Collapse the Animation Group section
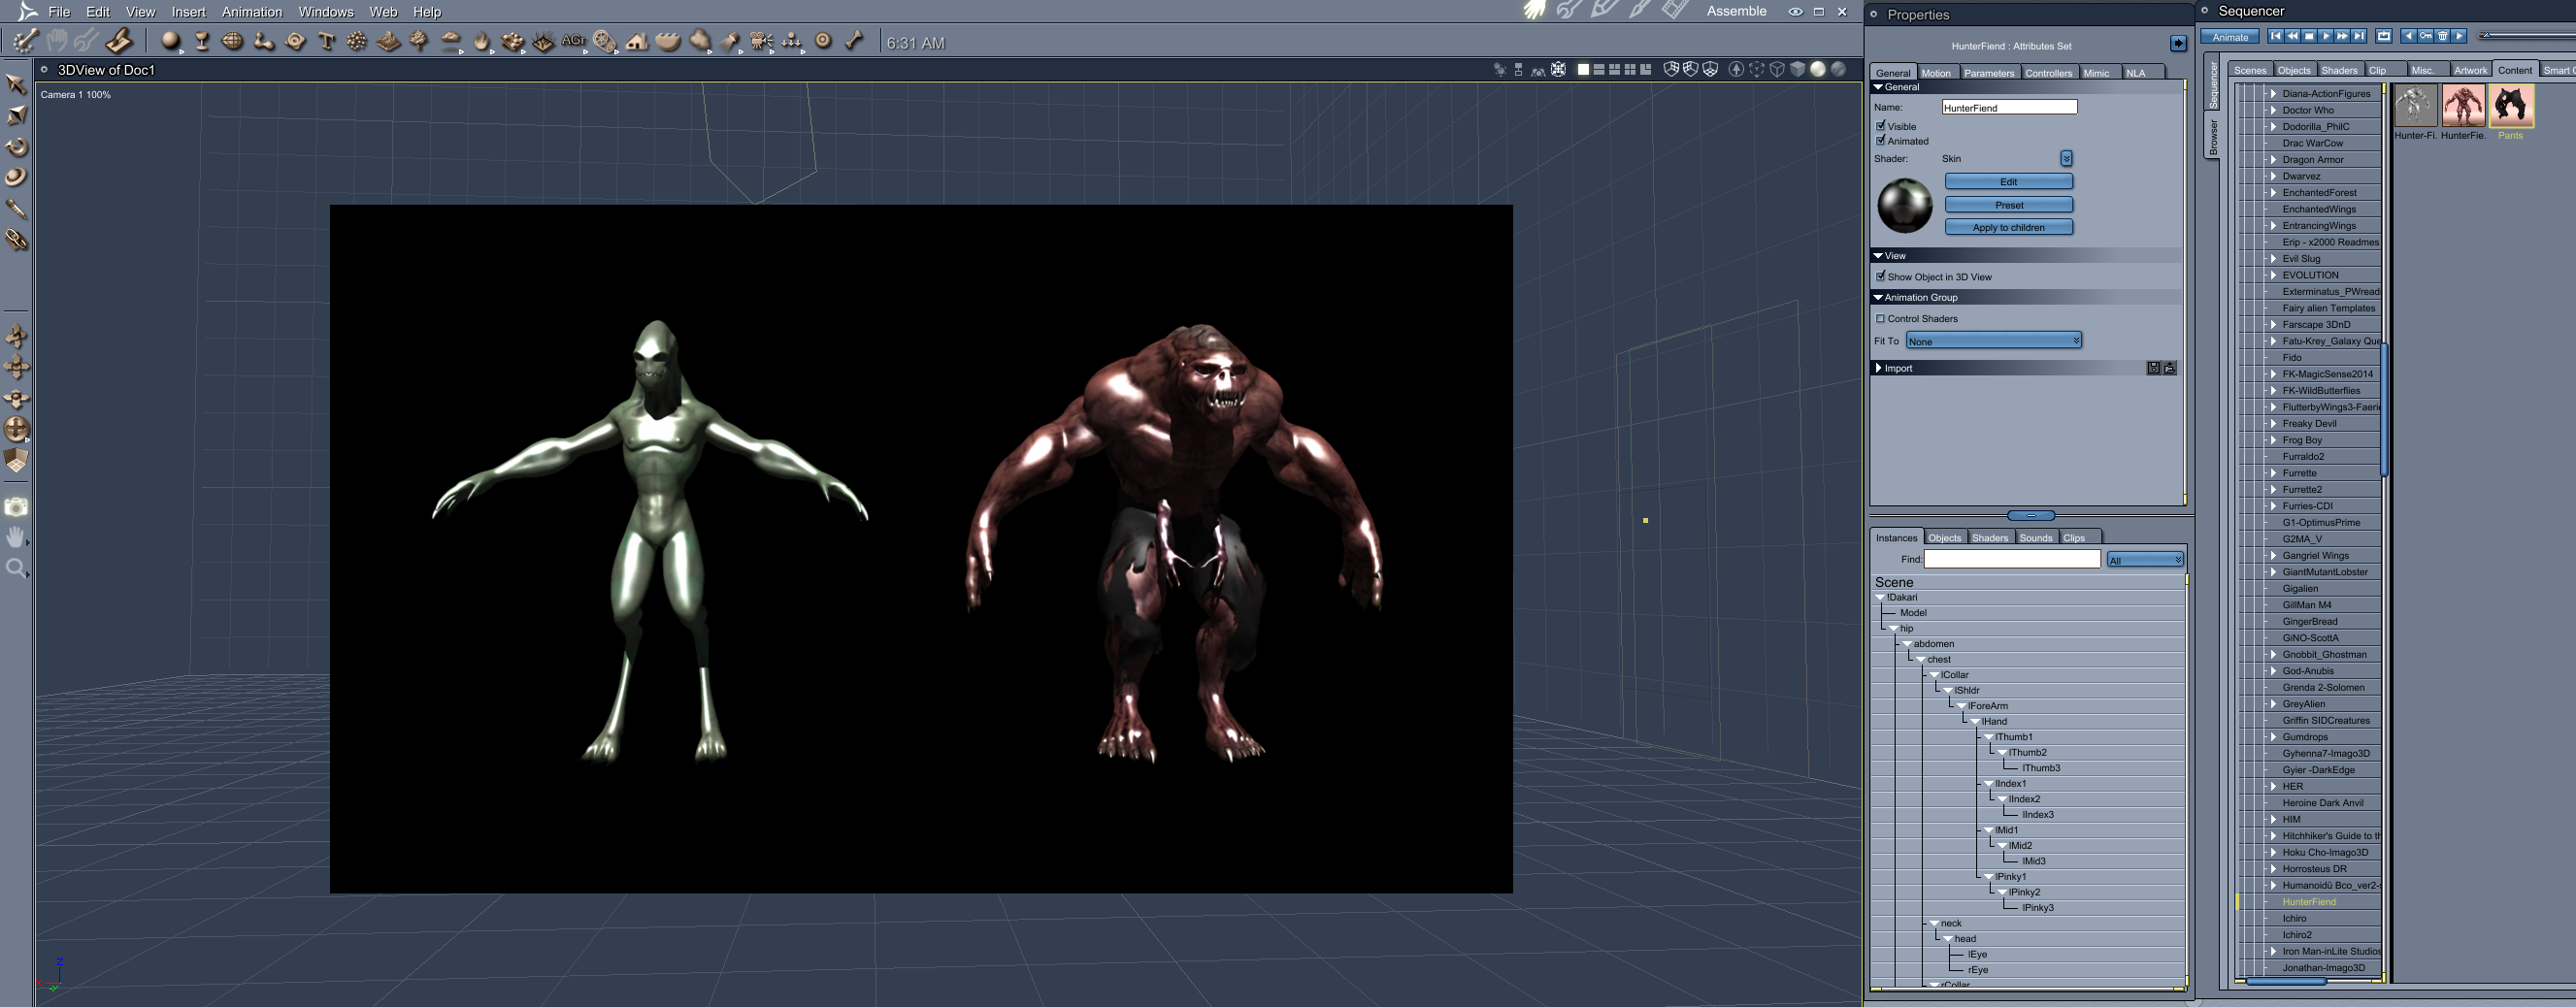 (1879, 297)
